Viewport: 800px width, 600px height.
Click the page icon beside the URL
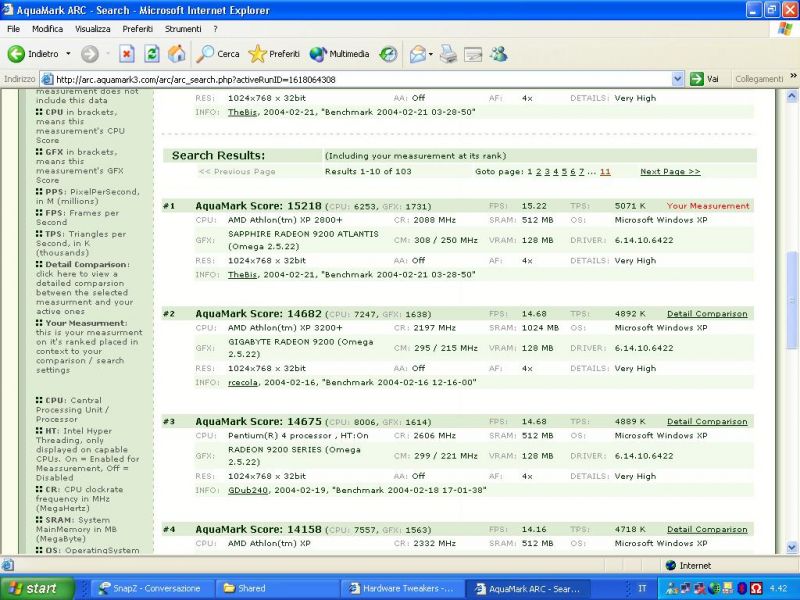(47, 79)
